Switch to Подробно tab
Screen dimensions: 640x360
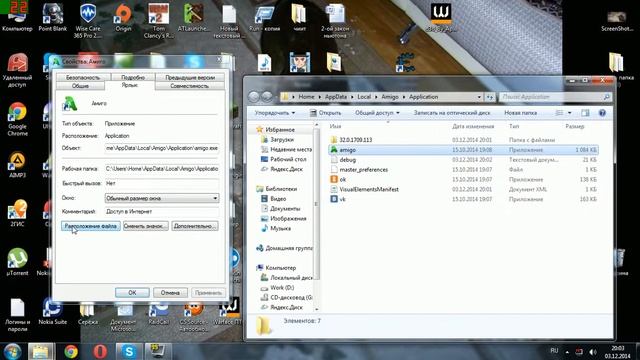133,77
